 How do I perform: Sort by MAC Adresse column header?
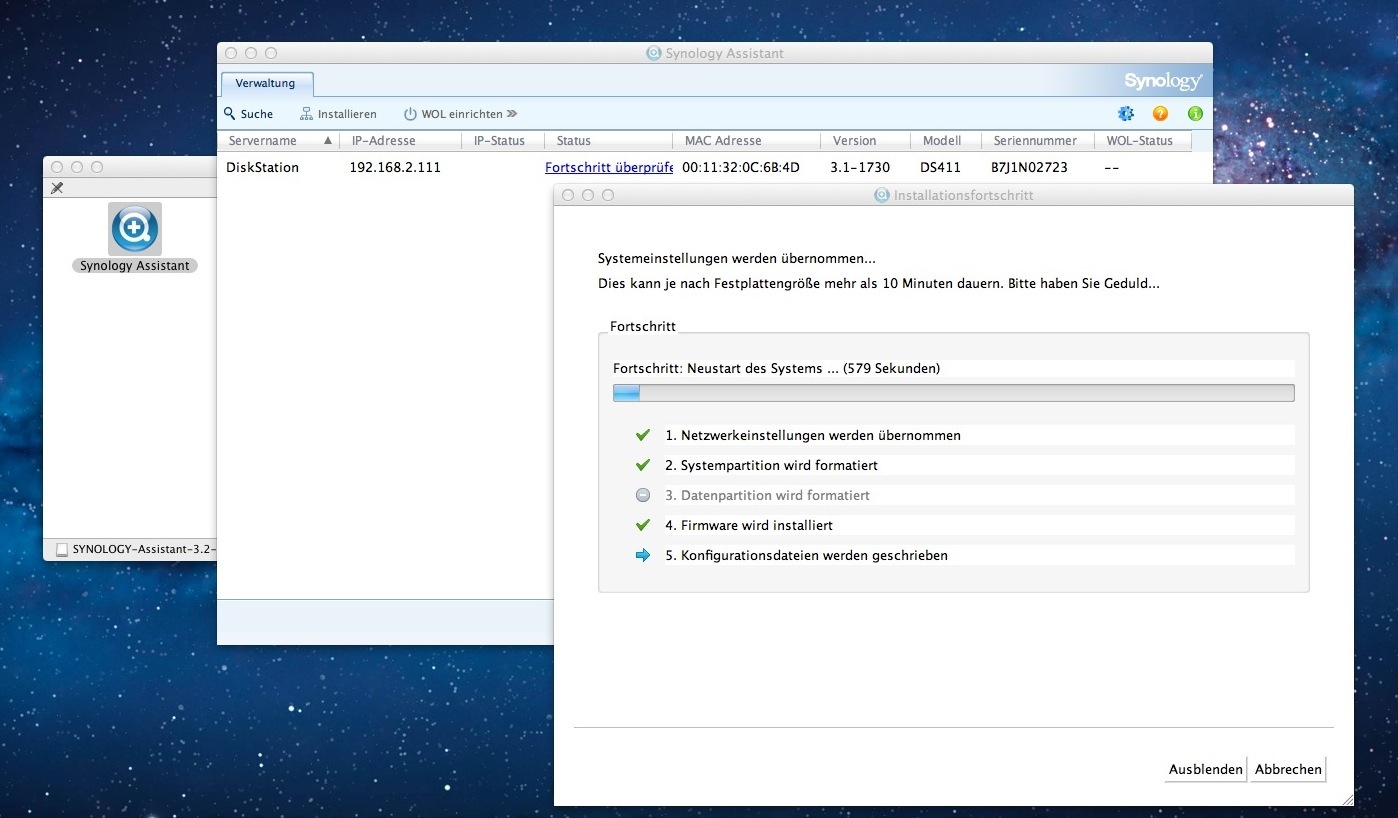(x=746, y=141)
